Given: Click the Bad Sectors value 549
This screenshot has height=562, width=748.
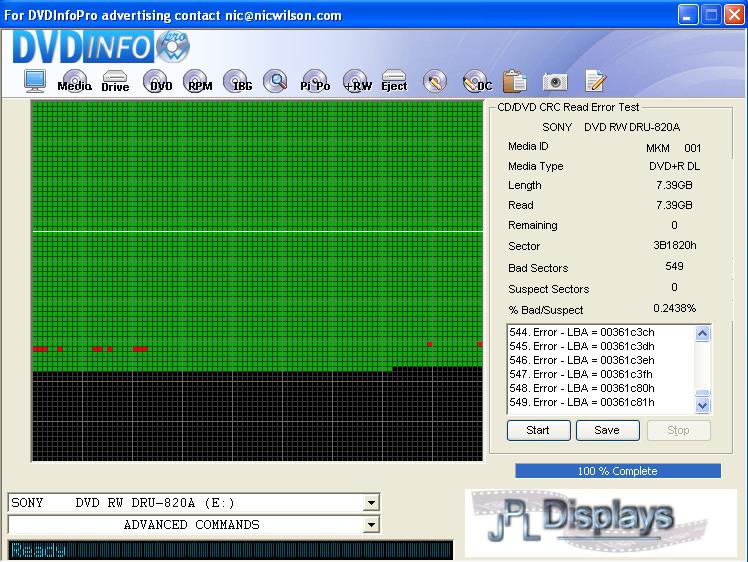Looking at the screenshot, I should pos(675,266).
